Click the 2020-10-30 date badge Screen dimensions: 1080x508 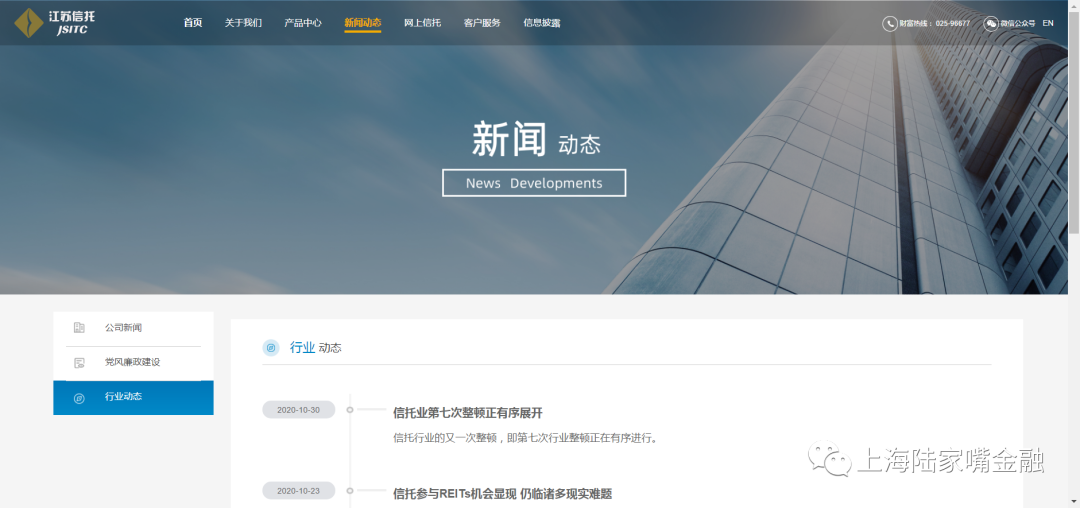coord(298,410)
